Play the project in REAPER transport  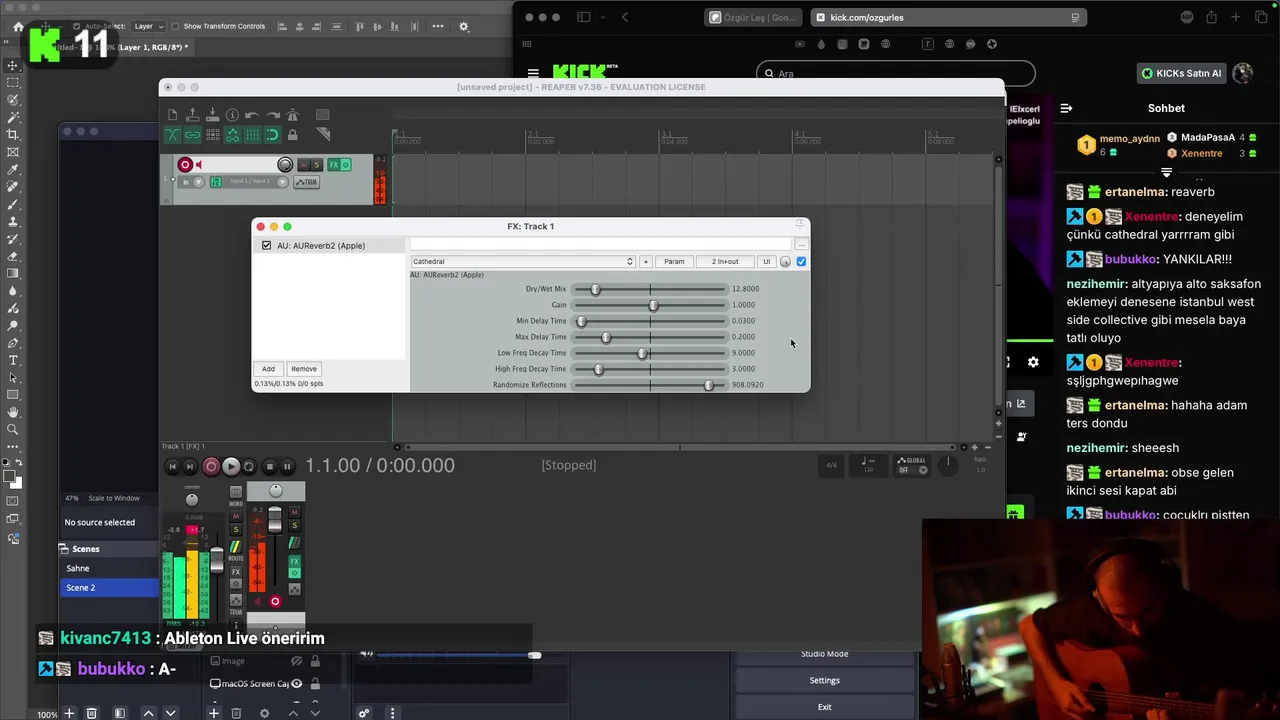pyautogui.click(x=231, y=467)
